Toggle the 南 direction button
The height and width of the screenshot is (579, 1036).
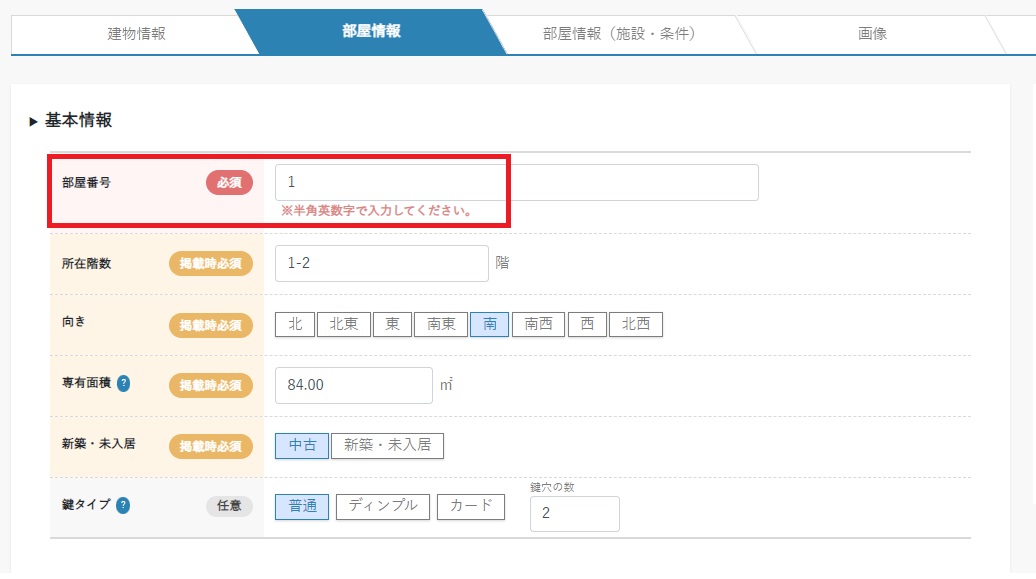(x=490, y=324)
